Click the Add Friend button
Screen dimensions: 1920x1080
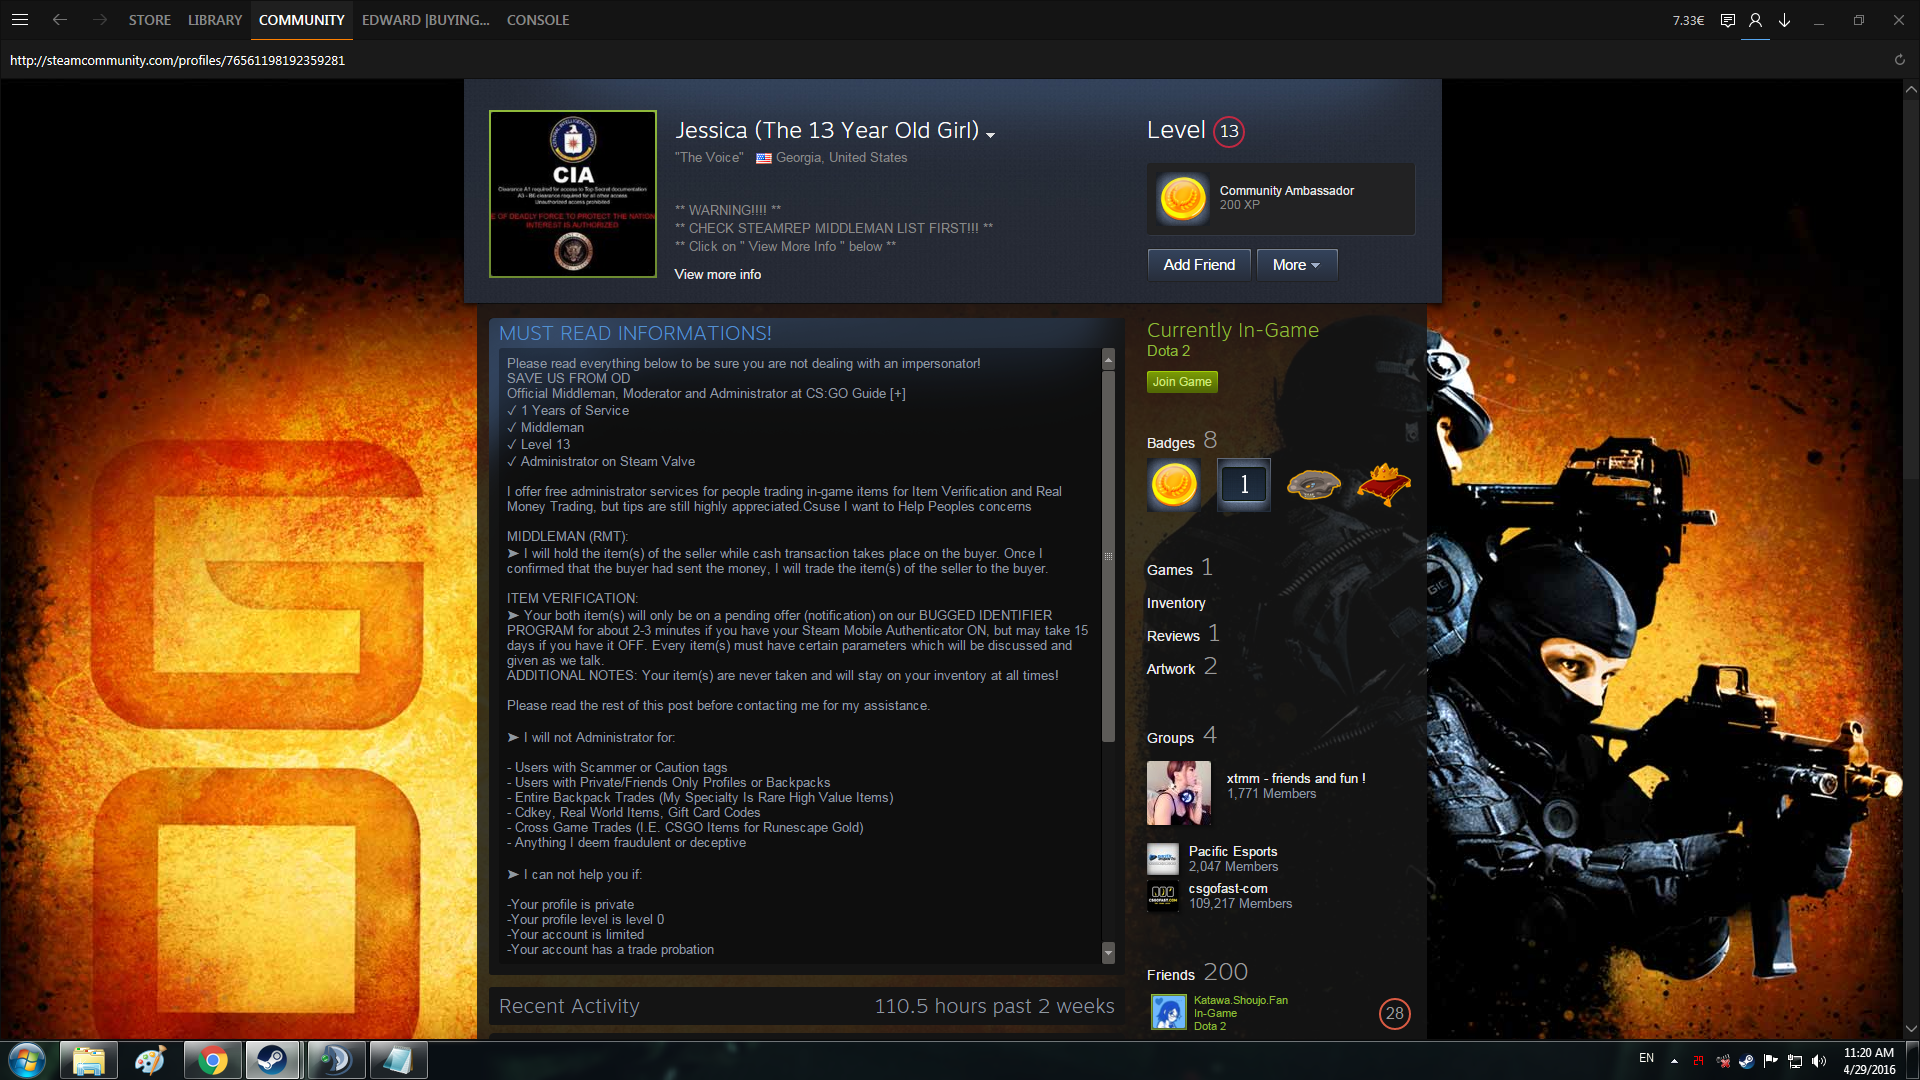1198,265
